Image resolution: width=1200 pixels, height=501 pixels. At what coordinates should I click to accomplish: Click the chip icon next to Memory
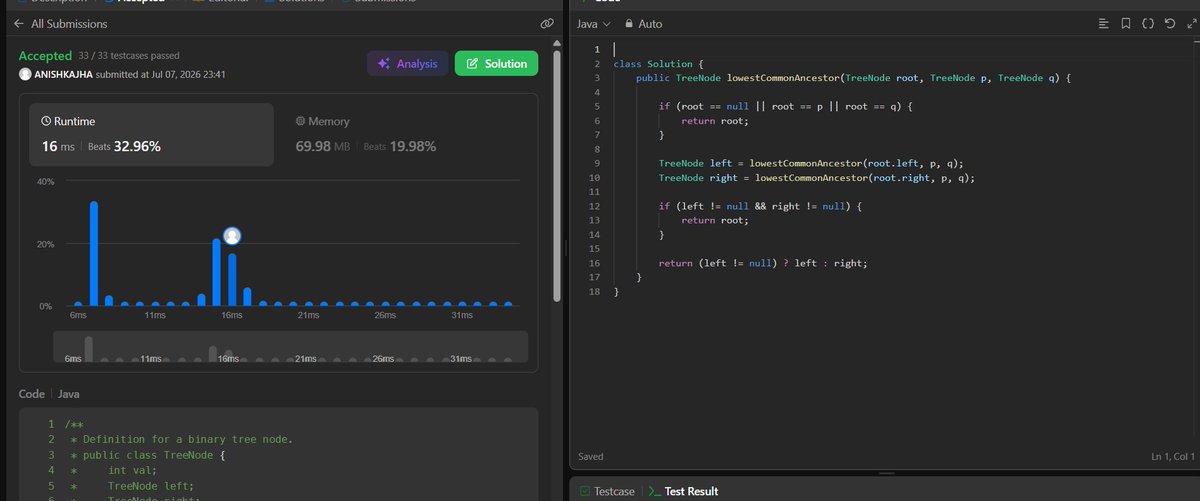300,121
